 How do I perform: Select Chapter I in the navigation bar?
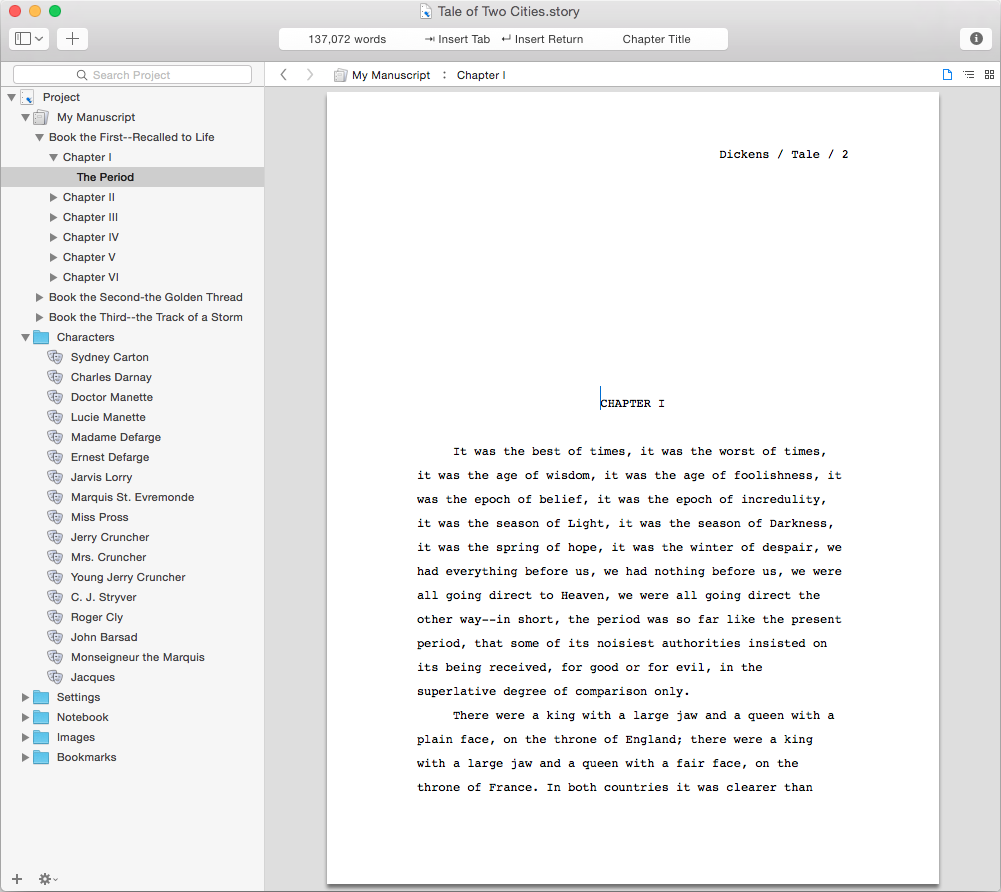[480, 74]
